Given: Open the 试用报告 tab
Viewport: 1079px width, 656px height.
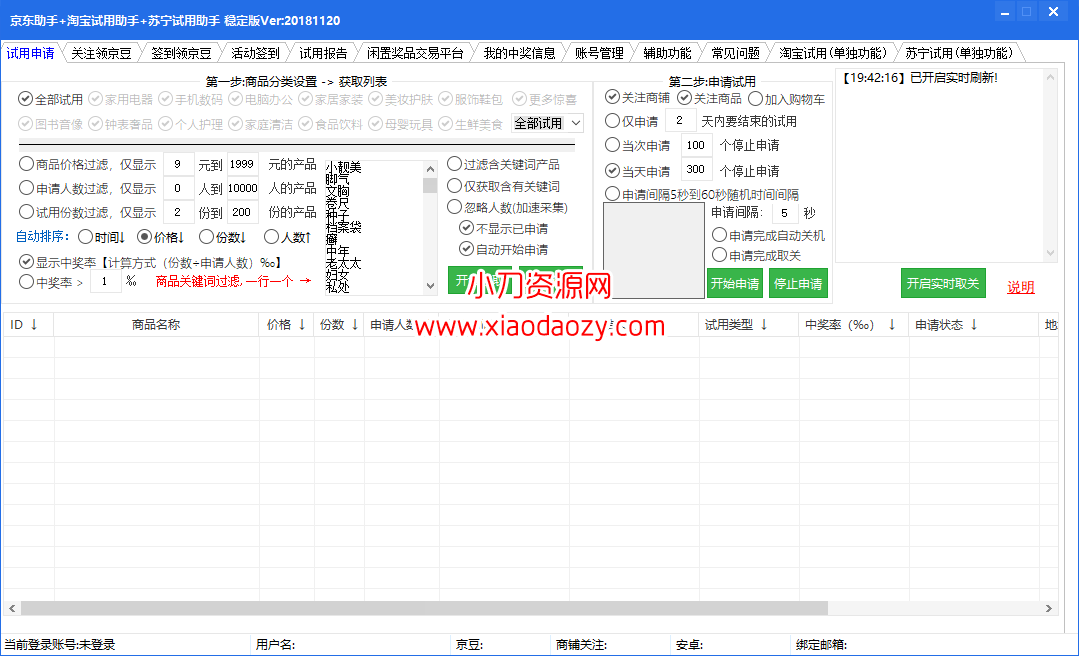Looking at the screenshot, I should coord(323,53).
